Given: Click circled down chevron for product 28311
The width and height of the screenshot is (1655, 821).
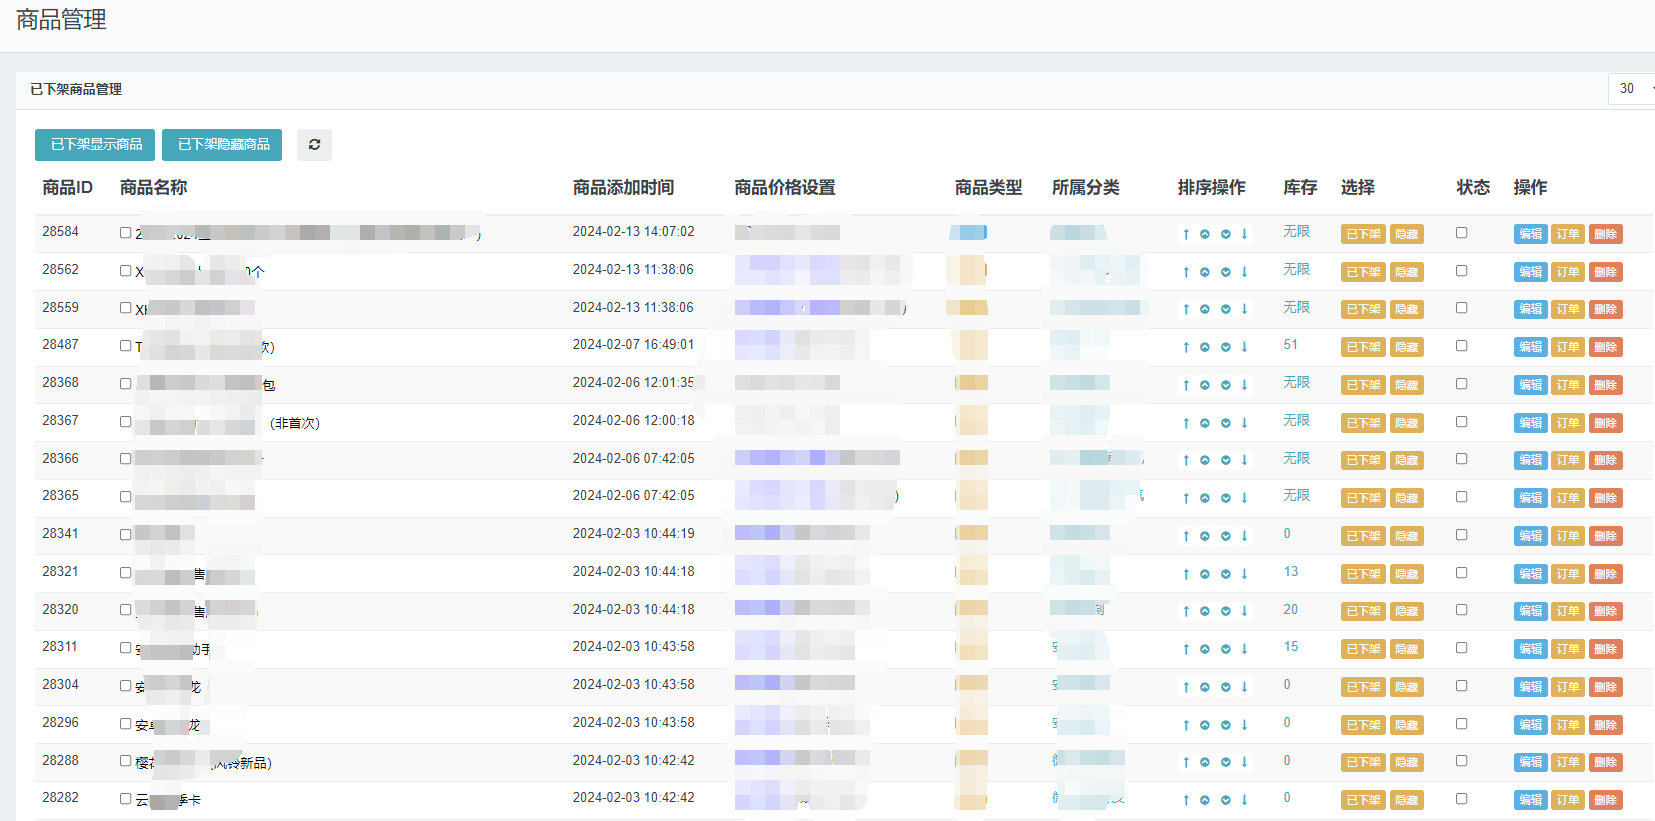Looking at the screenshot, I should (1225, 649).
